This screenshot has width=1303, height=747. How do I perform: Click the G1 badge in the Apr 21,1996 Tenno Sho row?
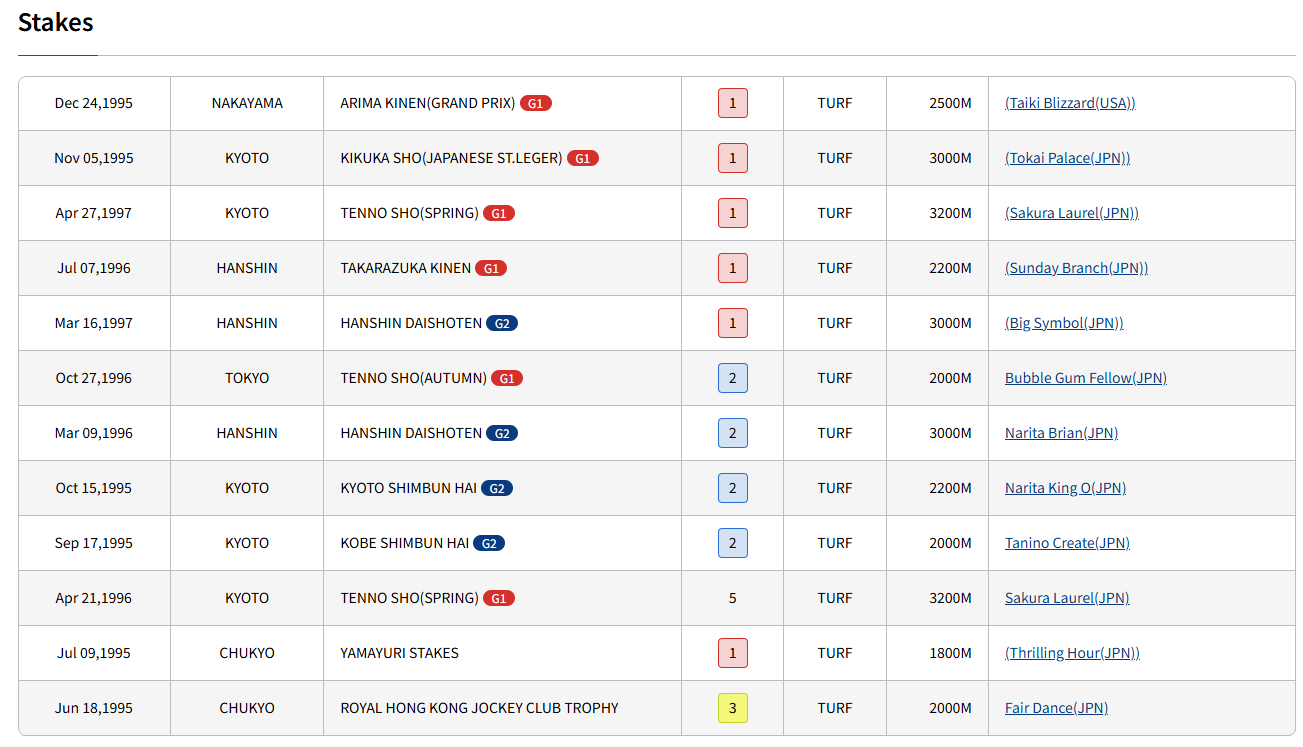pos(499,598)
